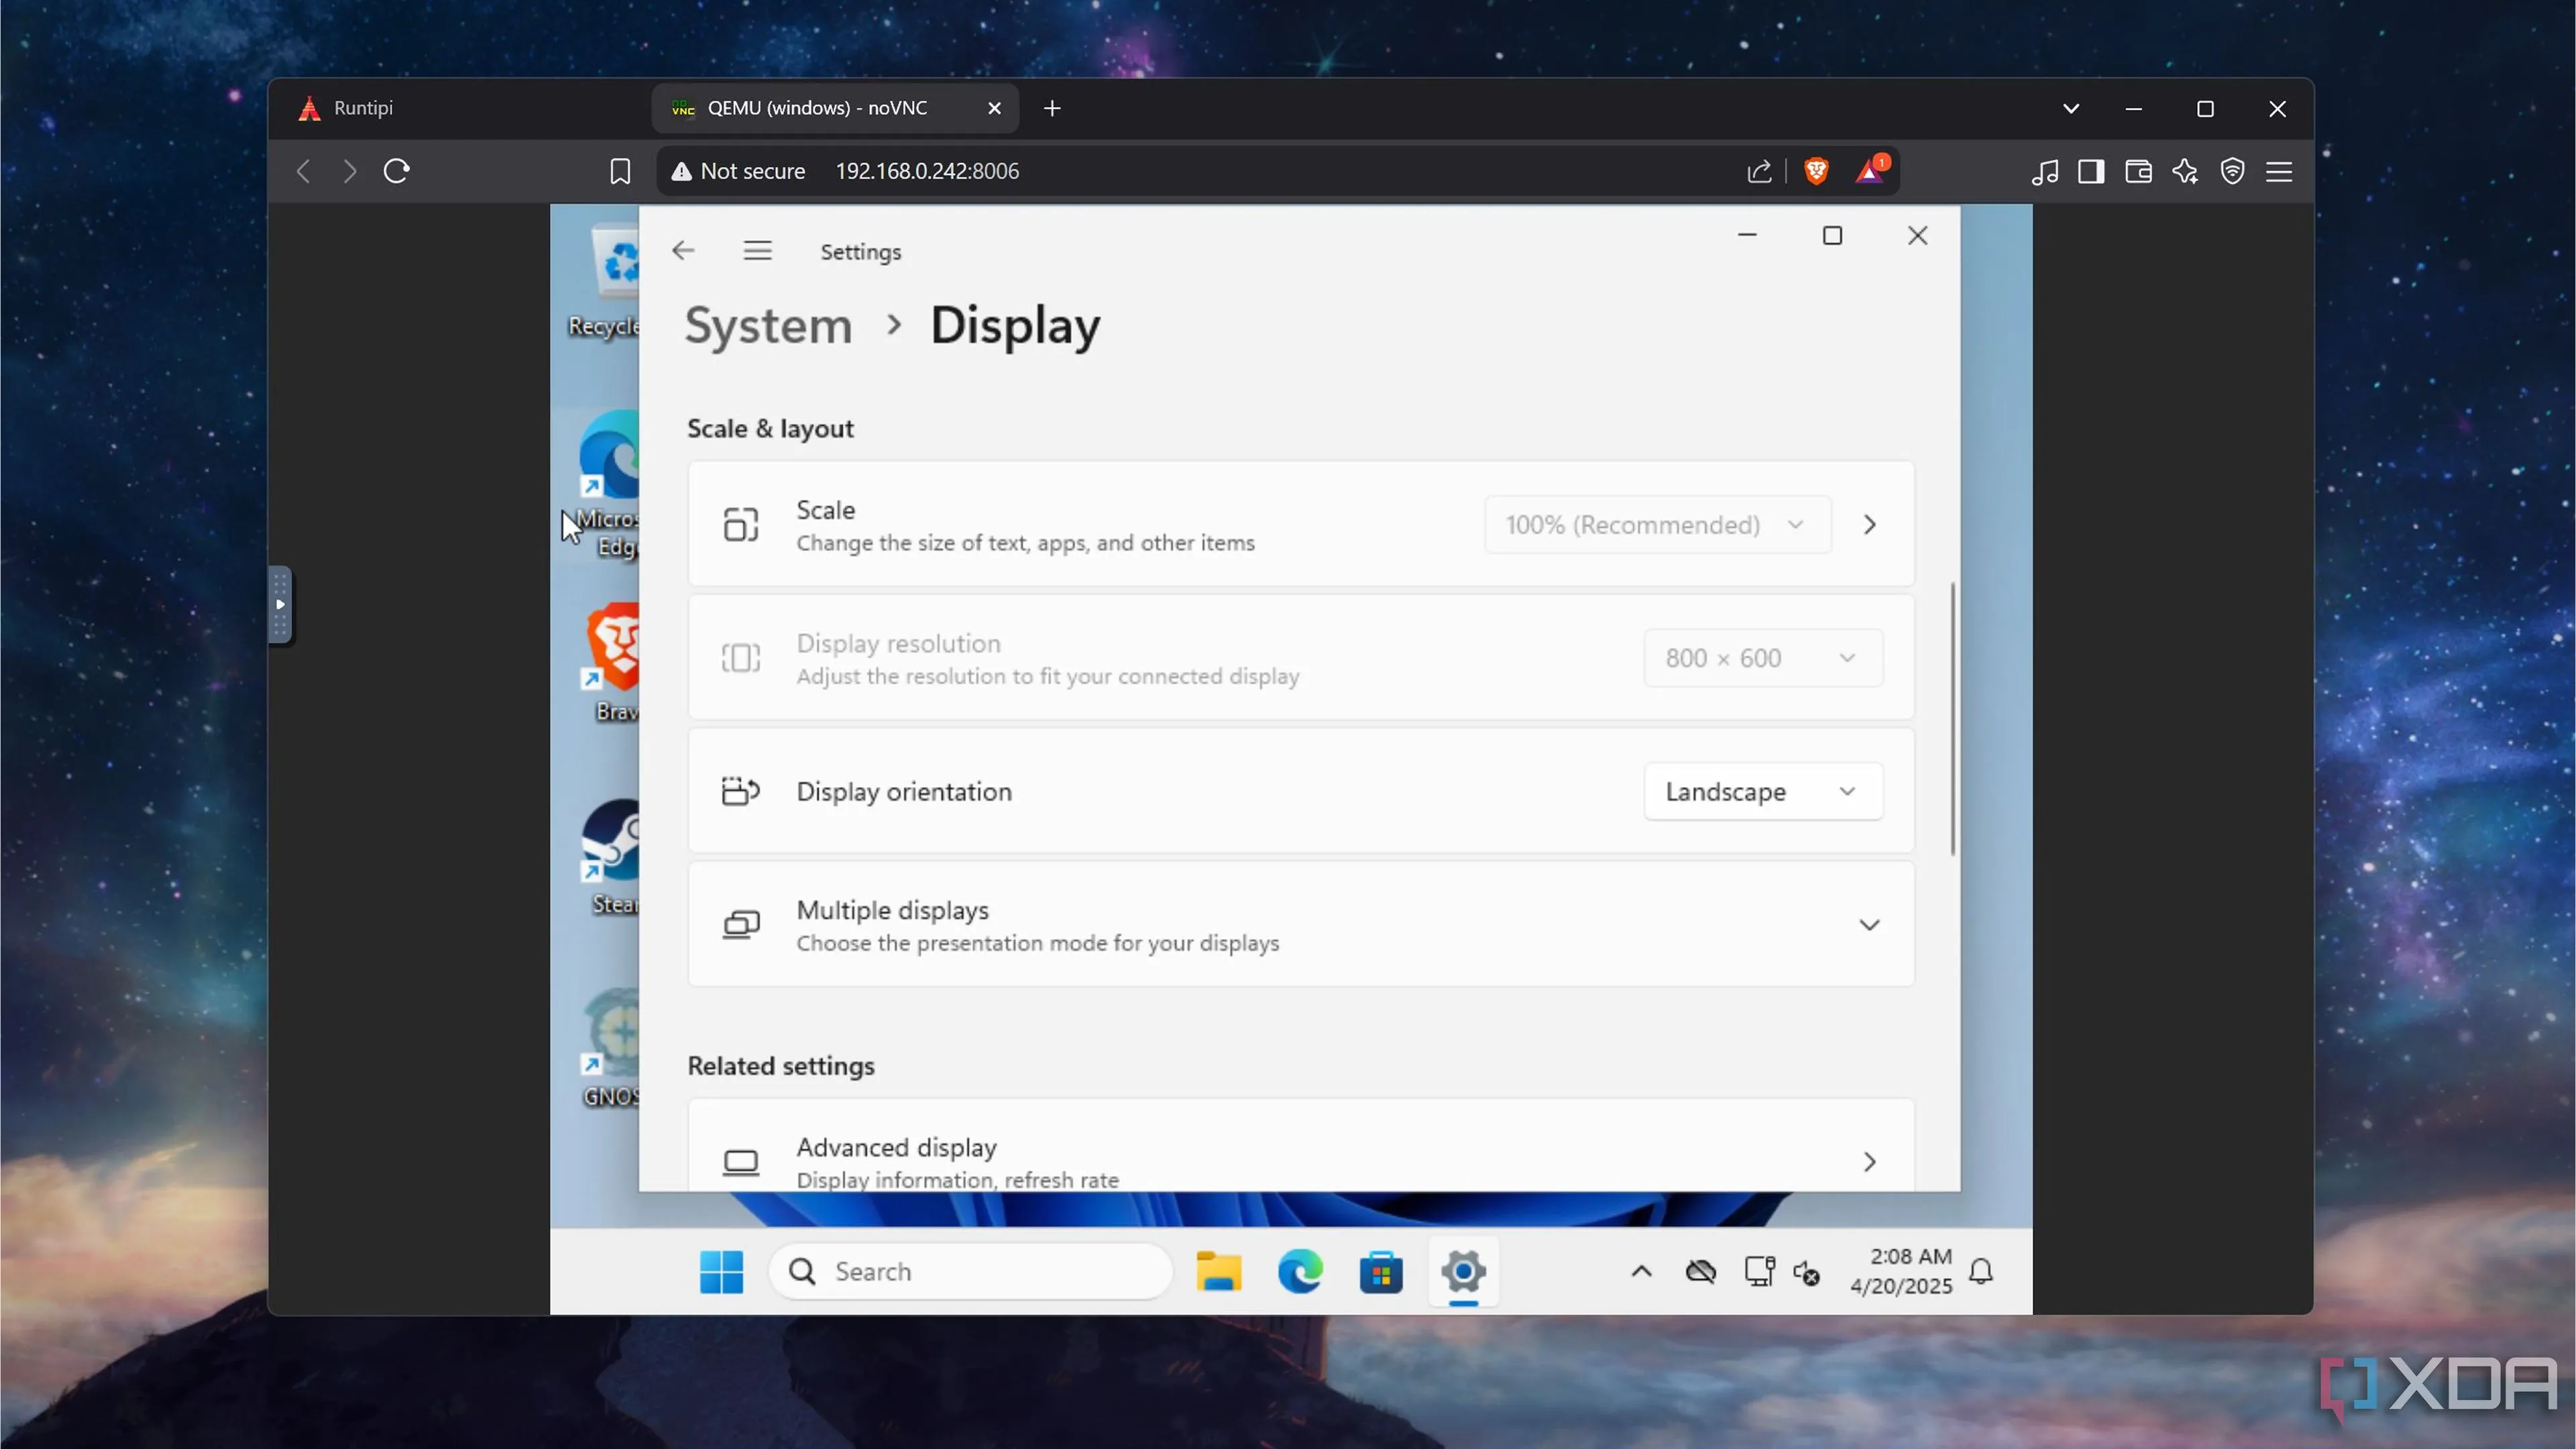The width and height of the screenshot is (2576, 1449).
Task: Reload the noVNC page in the browser
Action: (396, 171)
